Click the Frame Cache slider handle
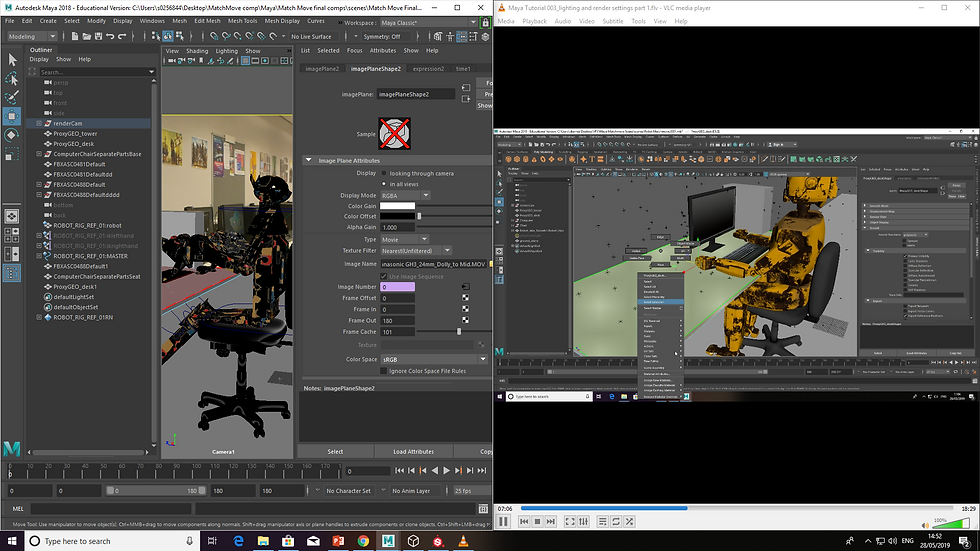The height and width of the screenshot is (551, 980). 459,332
